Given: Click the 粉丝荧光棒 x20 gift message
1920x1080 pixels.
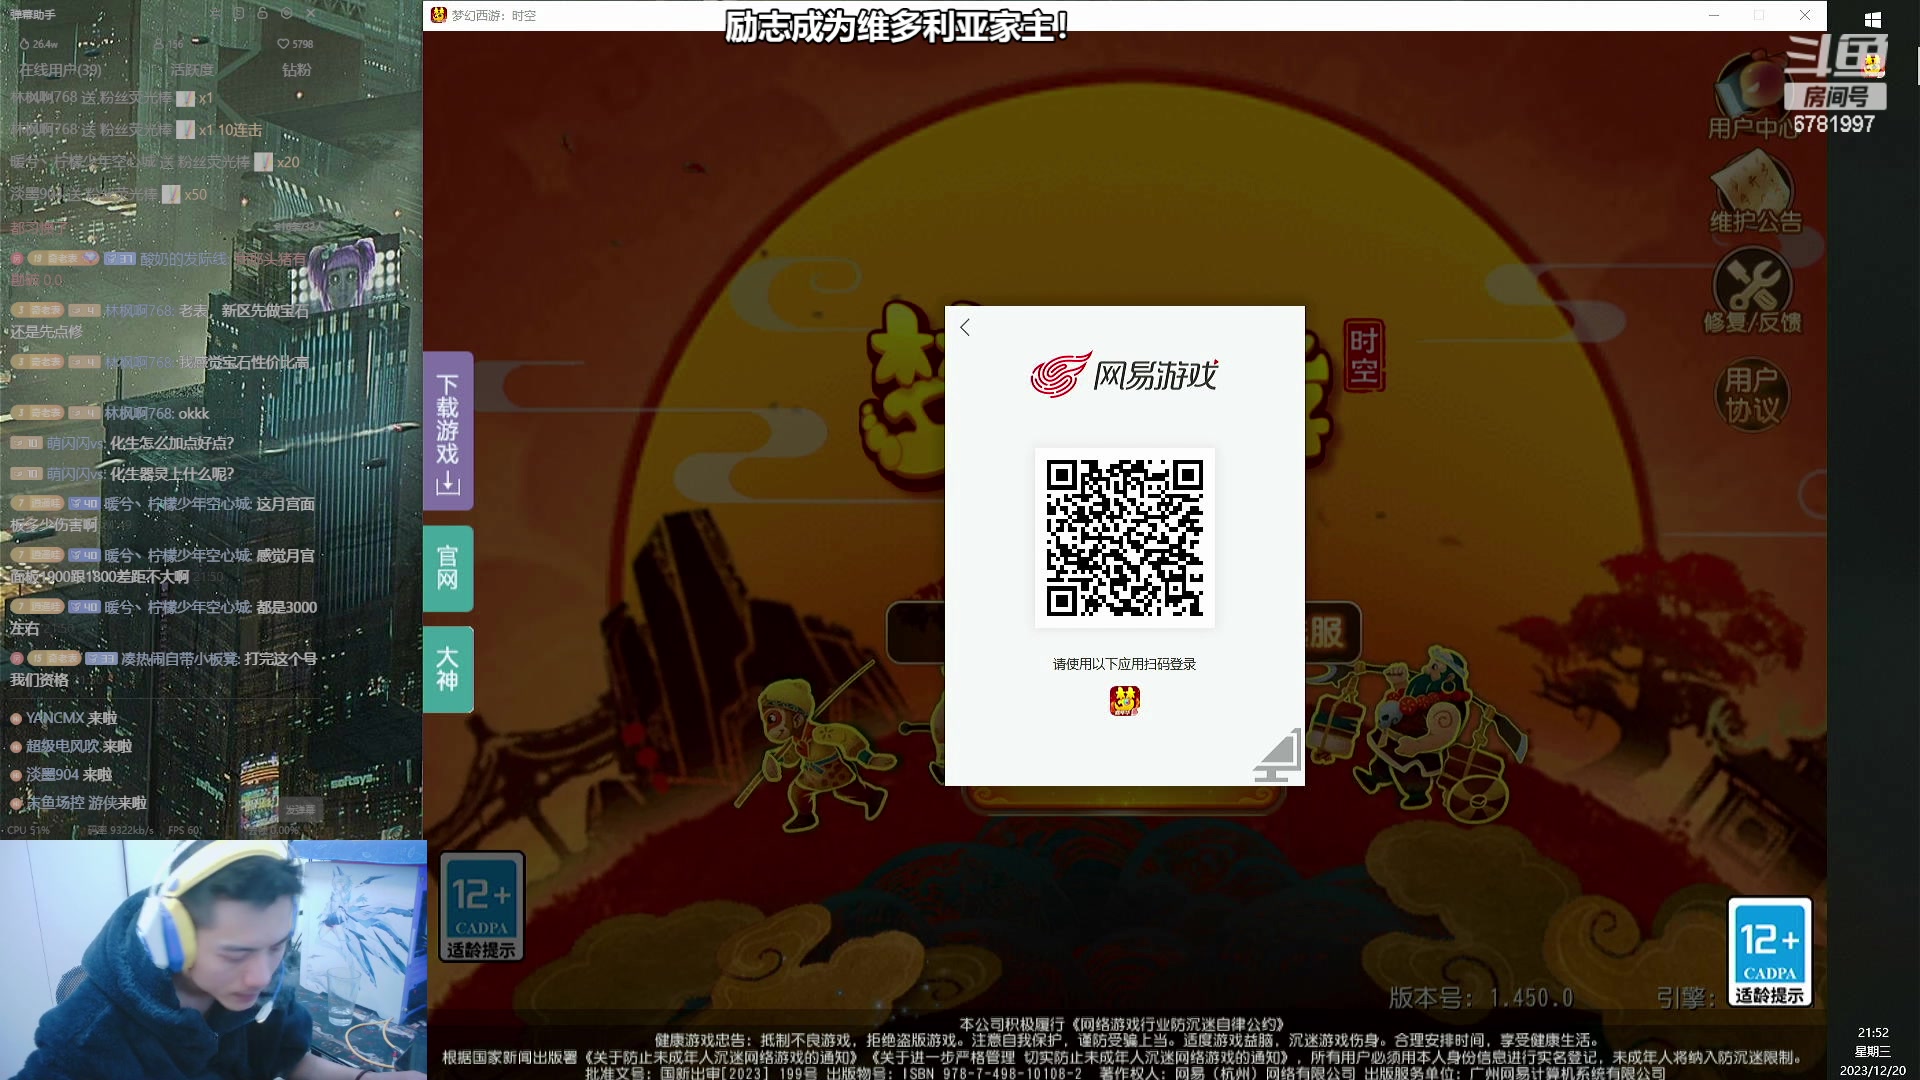Looking at the screenshot, I should pos(155,162).
